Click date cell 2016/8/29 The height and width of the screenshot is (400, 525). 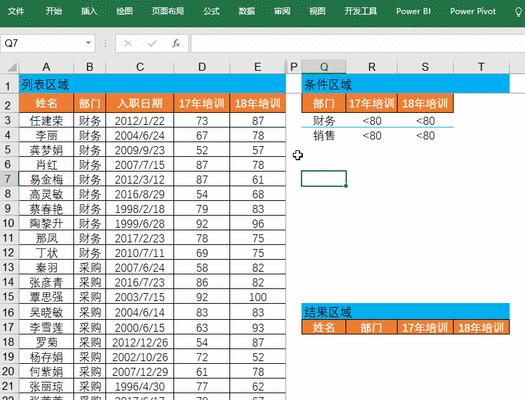pyautogui.click(x=140, y=194)
